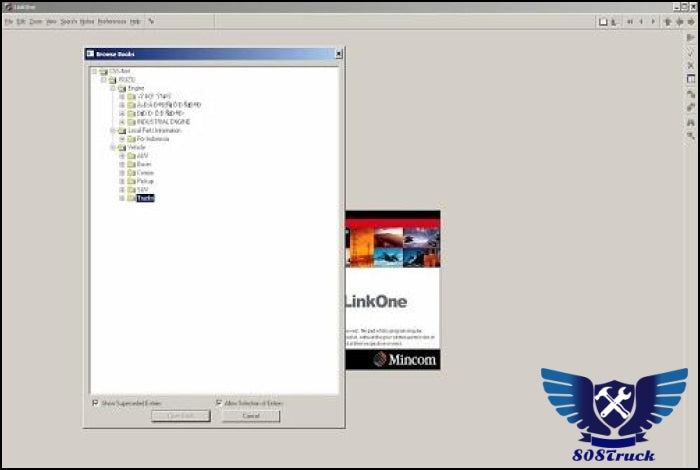Open the Search menu
Image resolution: width=700 pixels, height=470 pixels.
(68, 21)
